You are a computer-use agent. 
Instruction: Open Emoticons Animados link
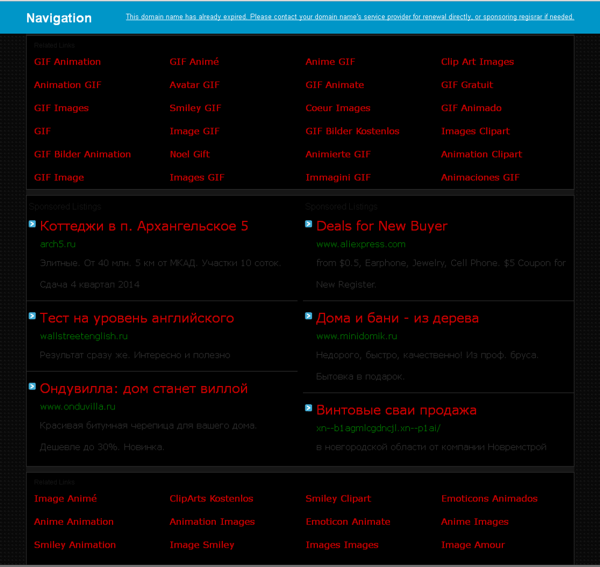489,499
